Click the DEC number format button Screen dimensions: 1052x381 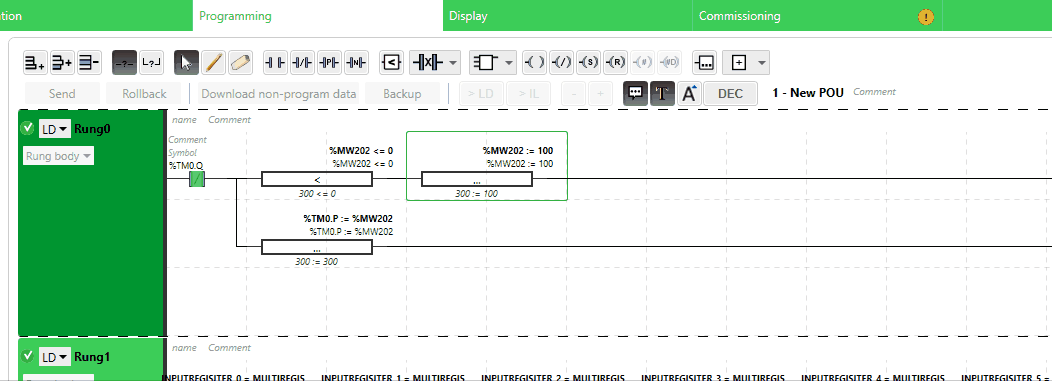tap(731, 93)
